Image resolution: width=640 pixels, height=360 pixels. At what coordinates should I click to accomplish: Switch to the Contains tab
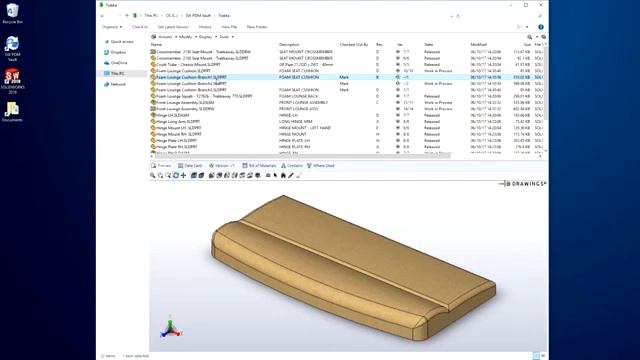coord(292,166)
